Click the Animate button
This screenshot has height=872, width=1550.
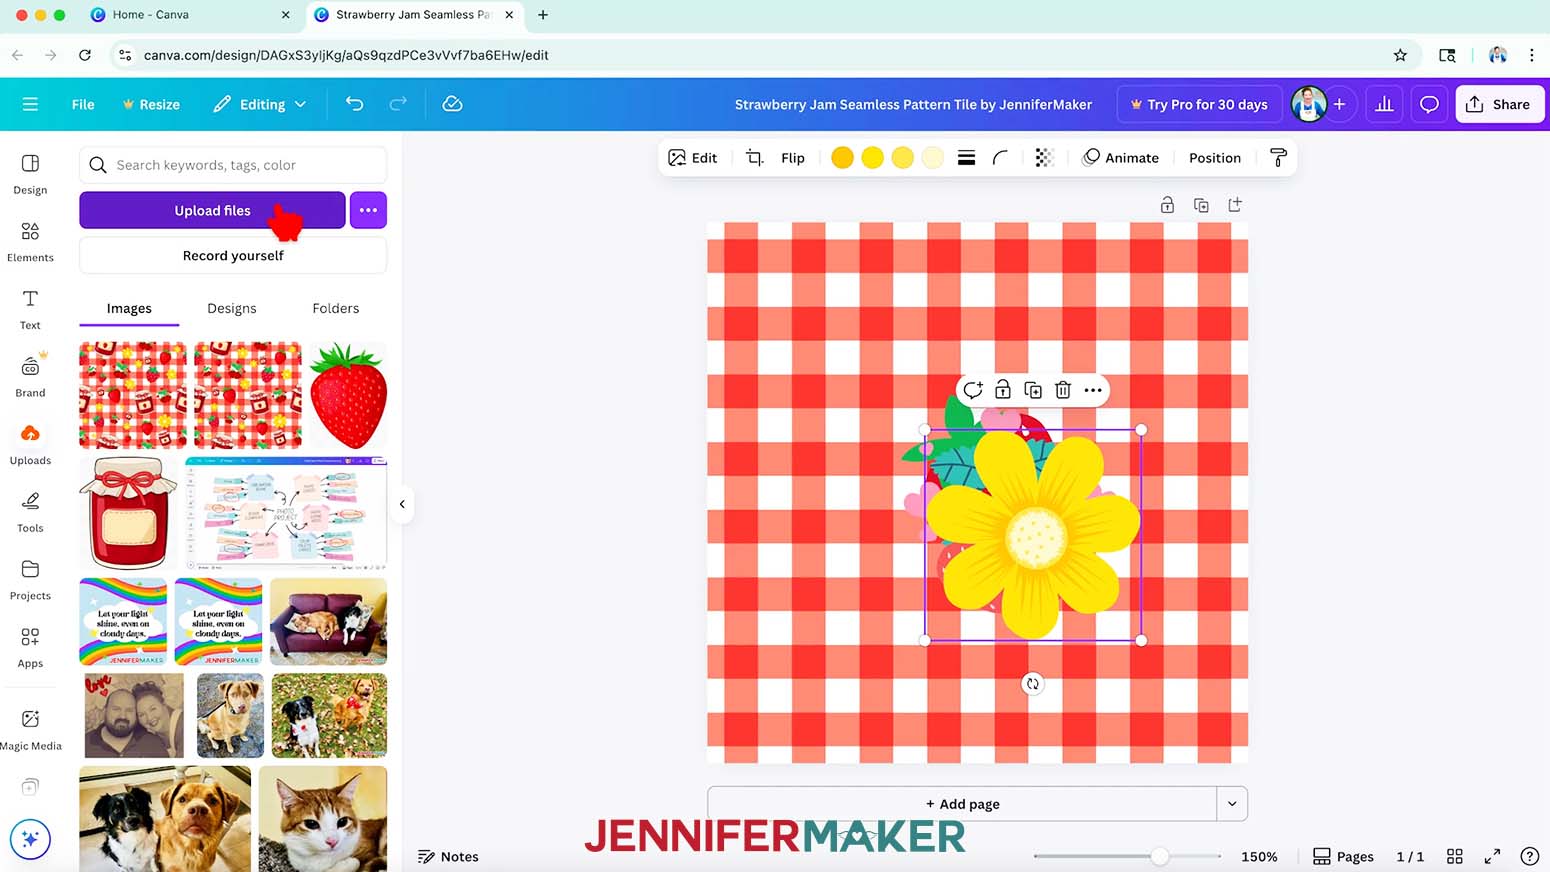coord(1121,158)
